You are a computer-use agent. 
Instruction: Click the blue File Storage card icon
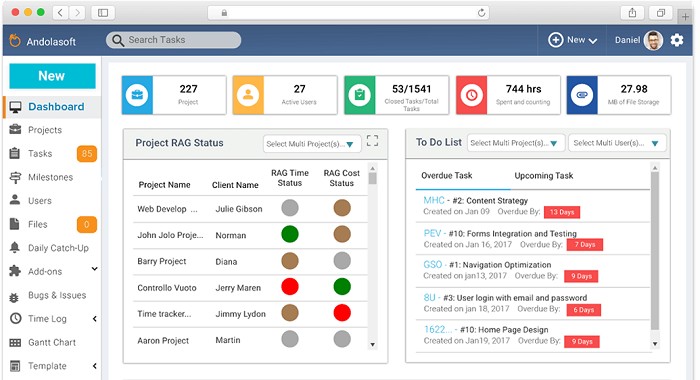coord(582,95)
